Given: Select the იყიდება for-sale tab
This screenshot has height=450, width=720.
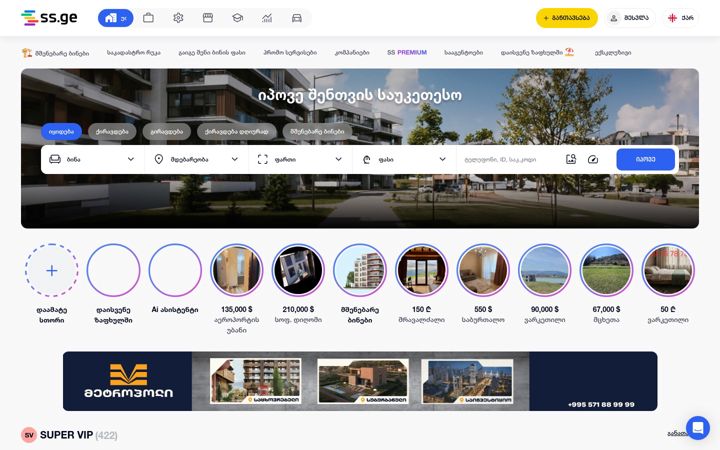Looking at the screenshot, I should coord(61,131).
